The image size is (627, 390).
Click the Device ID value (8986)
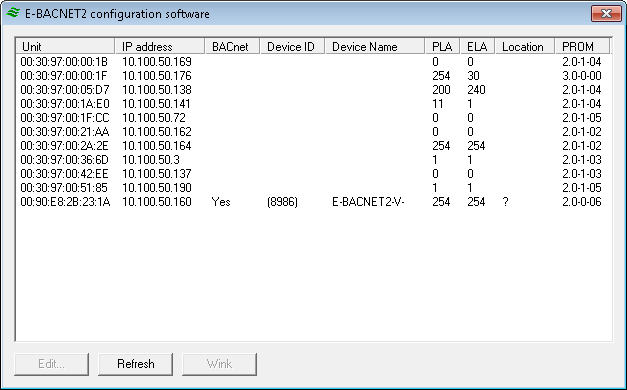click(282, 202)
